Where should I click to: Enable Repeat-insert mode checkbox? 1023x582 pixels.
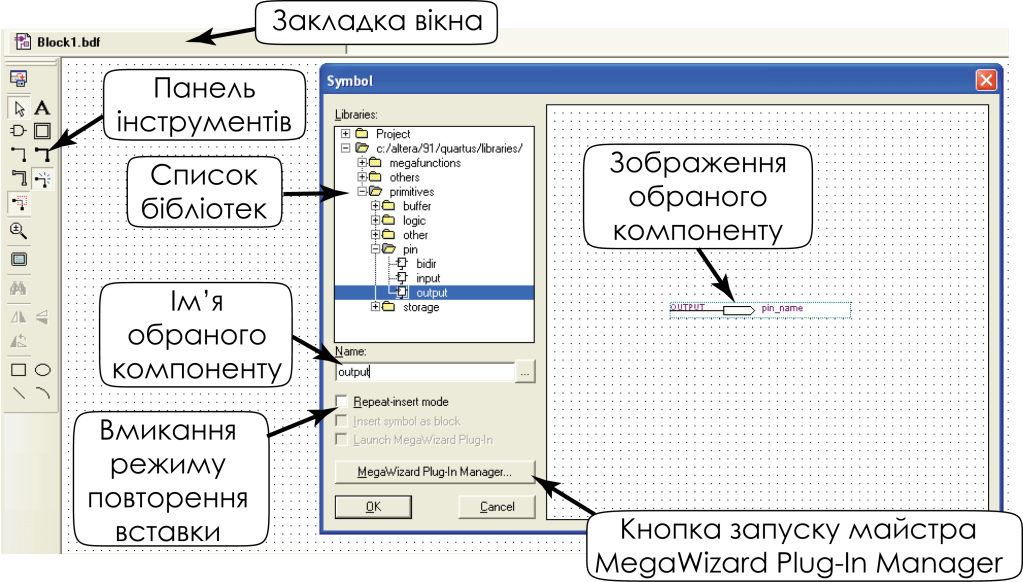(343, 401)
